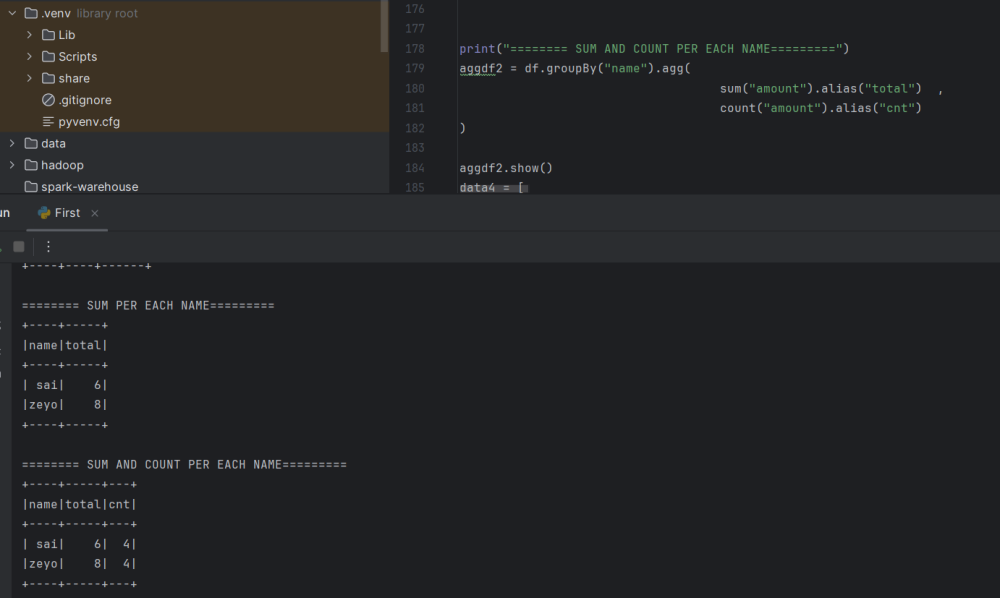Stop the running process

18,247
